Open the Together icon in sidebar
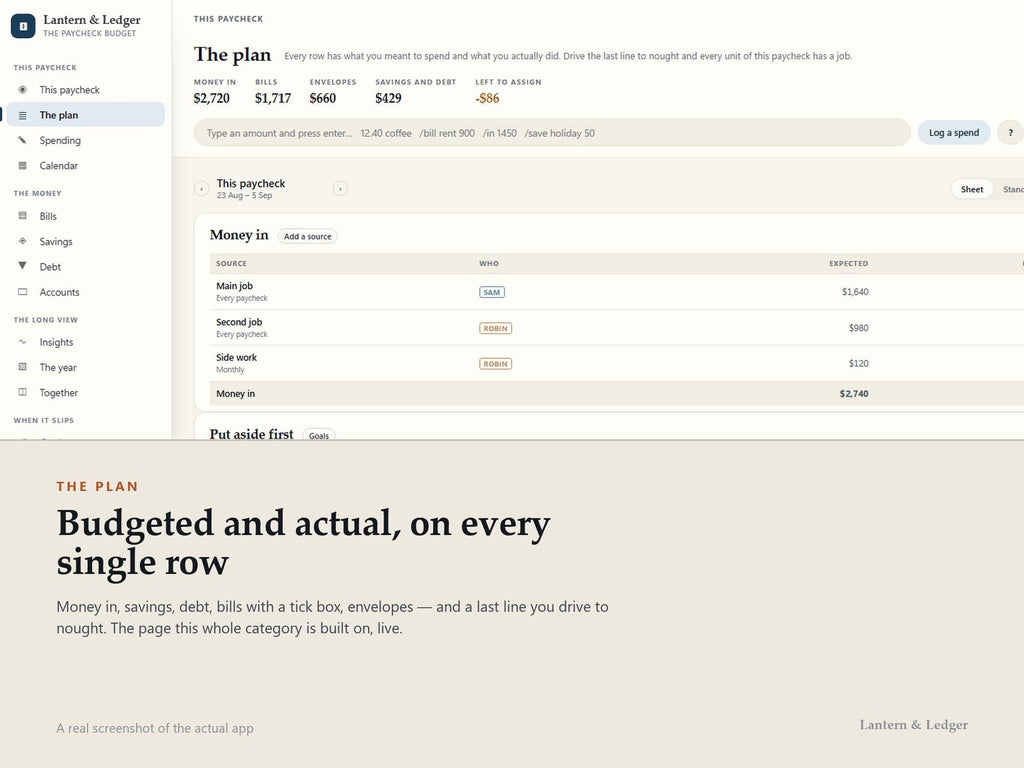 pyautogui.click(x=22, y=392)
